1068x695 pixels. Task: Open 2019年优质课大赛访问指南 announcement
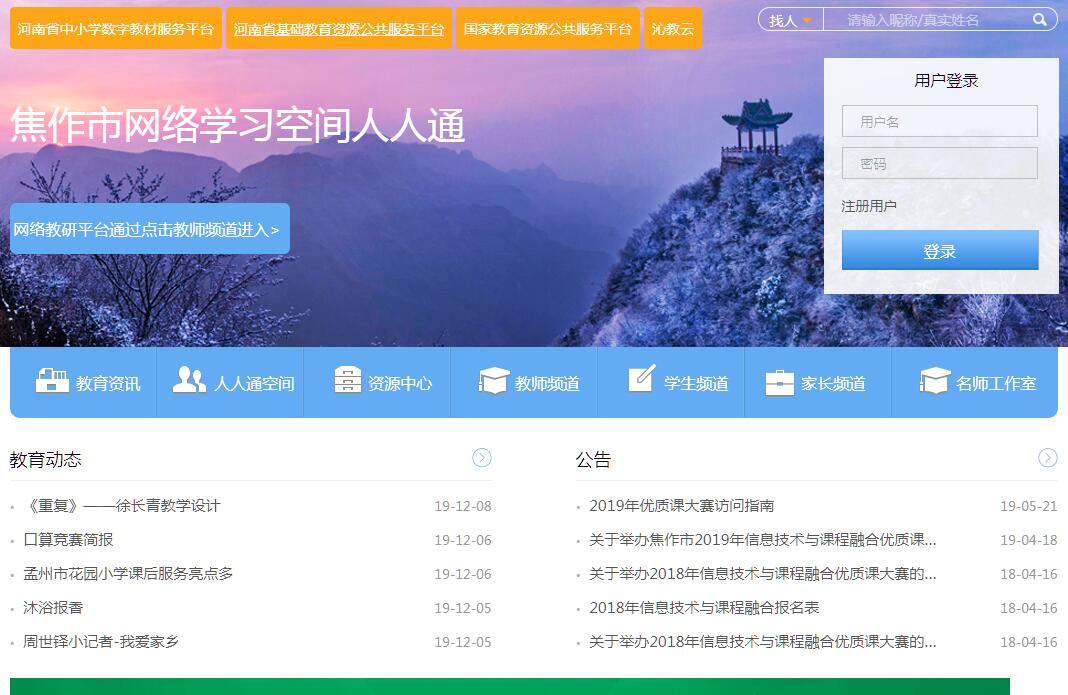pyautogui.click(x=681, y=506)
